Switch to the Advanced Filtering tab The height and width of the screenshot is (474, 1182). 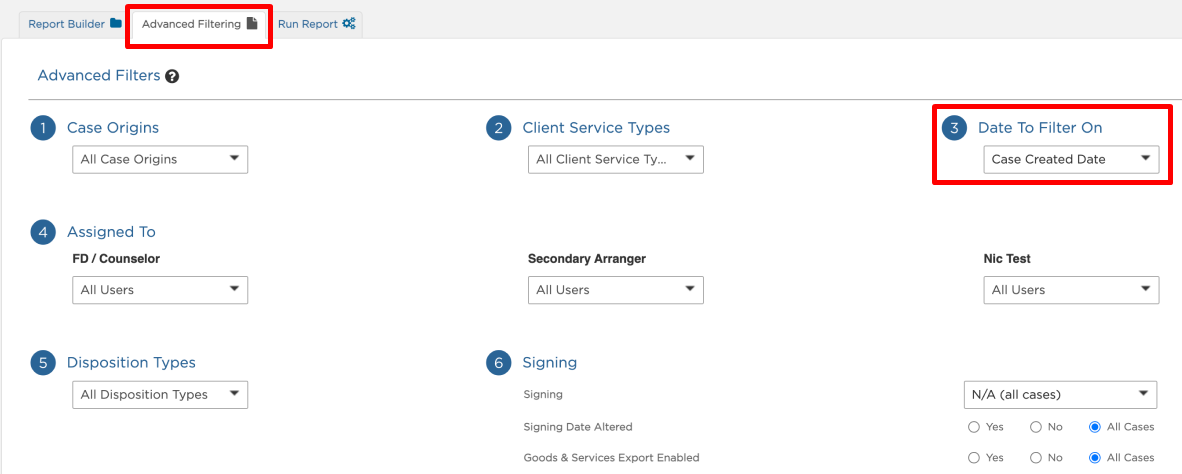pos(200,24)
